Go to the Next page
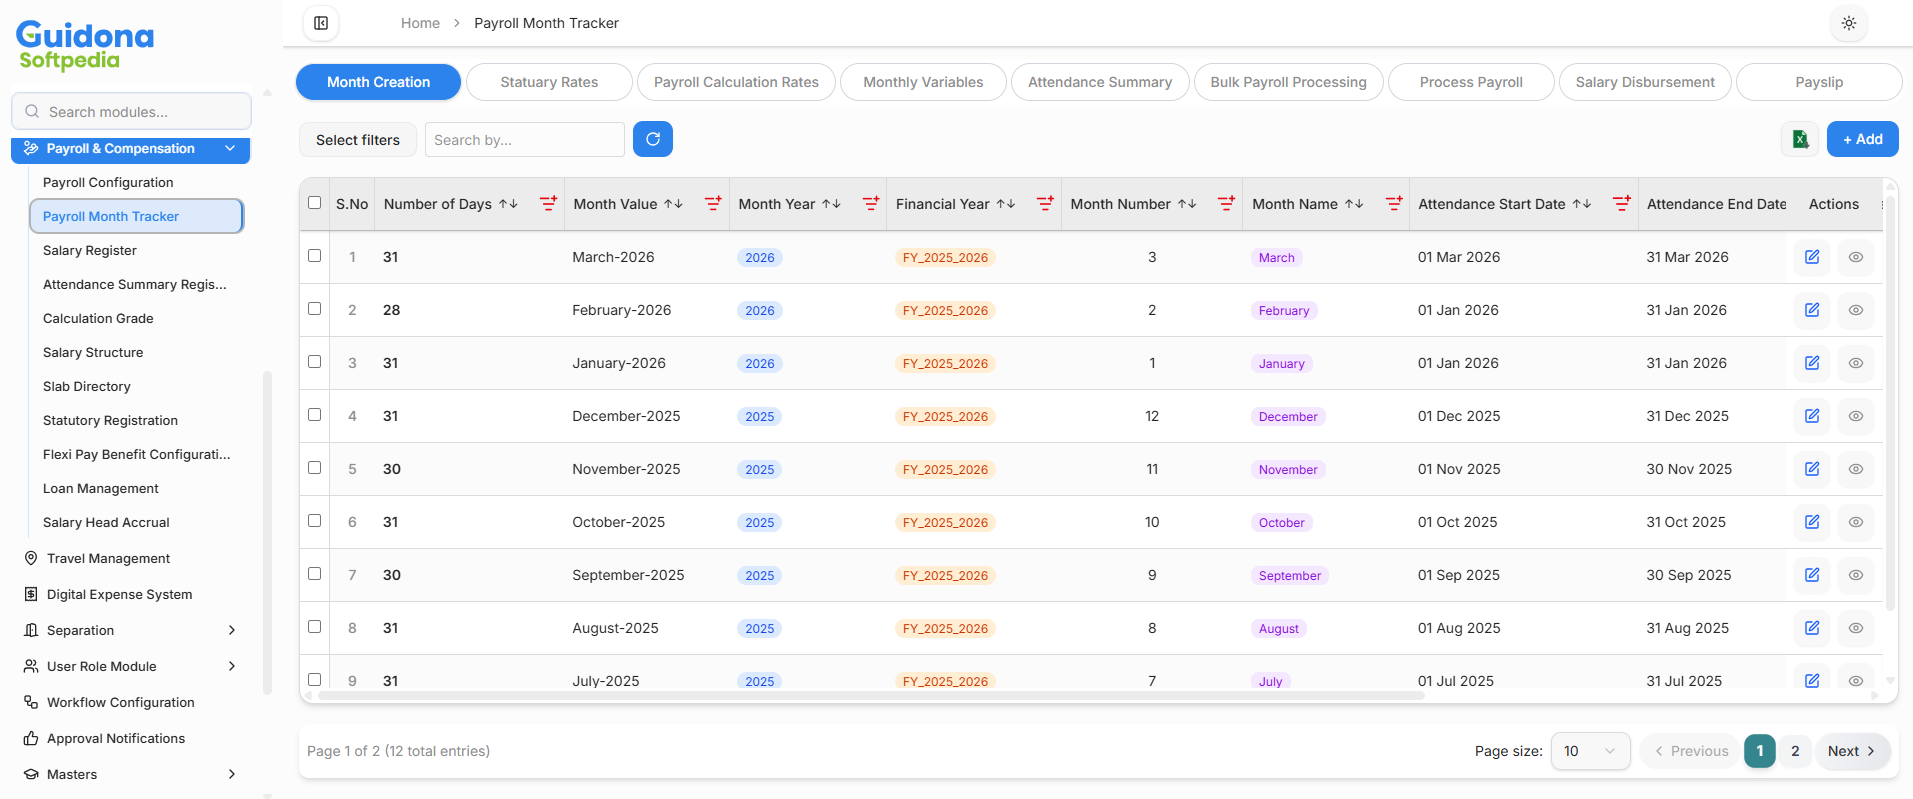Viewport: 1913px width, 799px height. pyautogui.click(x=1852, y=751)
